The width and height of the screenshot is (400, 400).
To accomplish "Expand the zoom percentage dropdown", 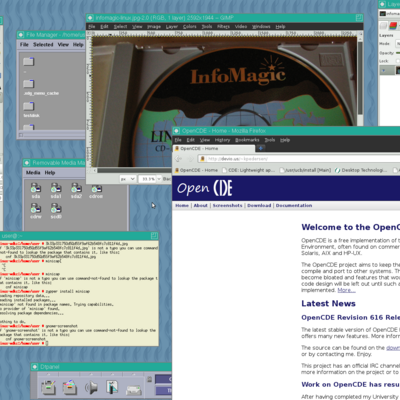I will coord(159,179).
